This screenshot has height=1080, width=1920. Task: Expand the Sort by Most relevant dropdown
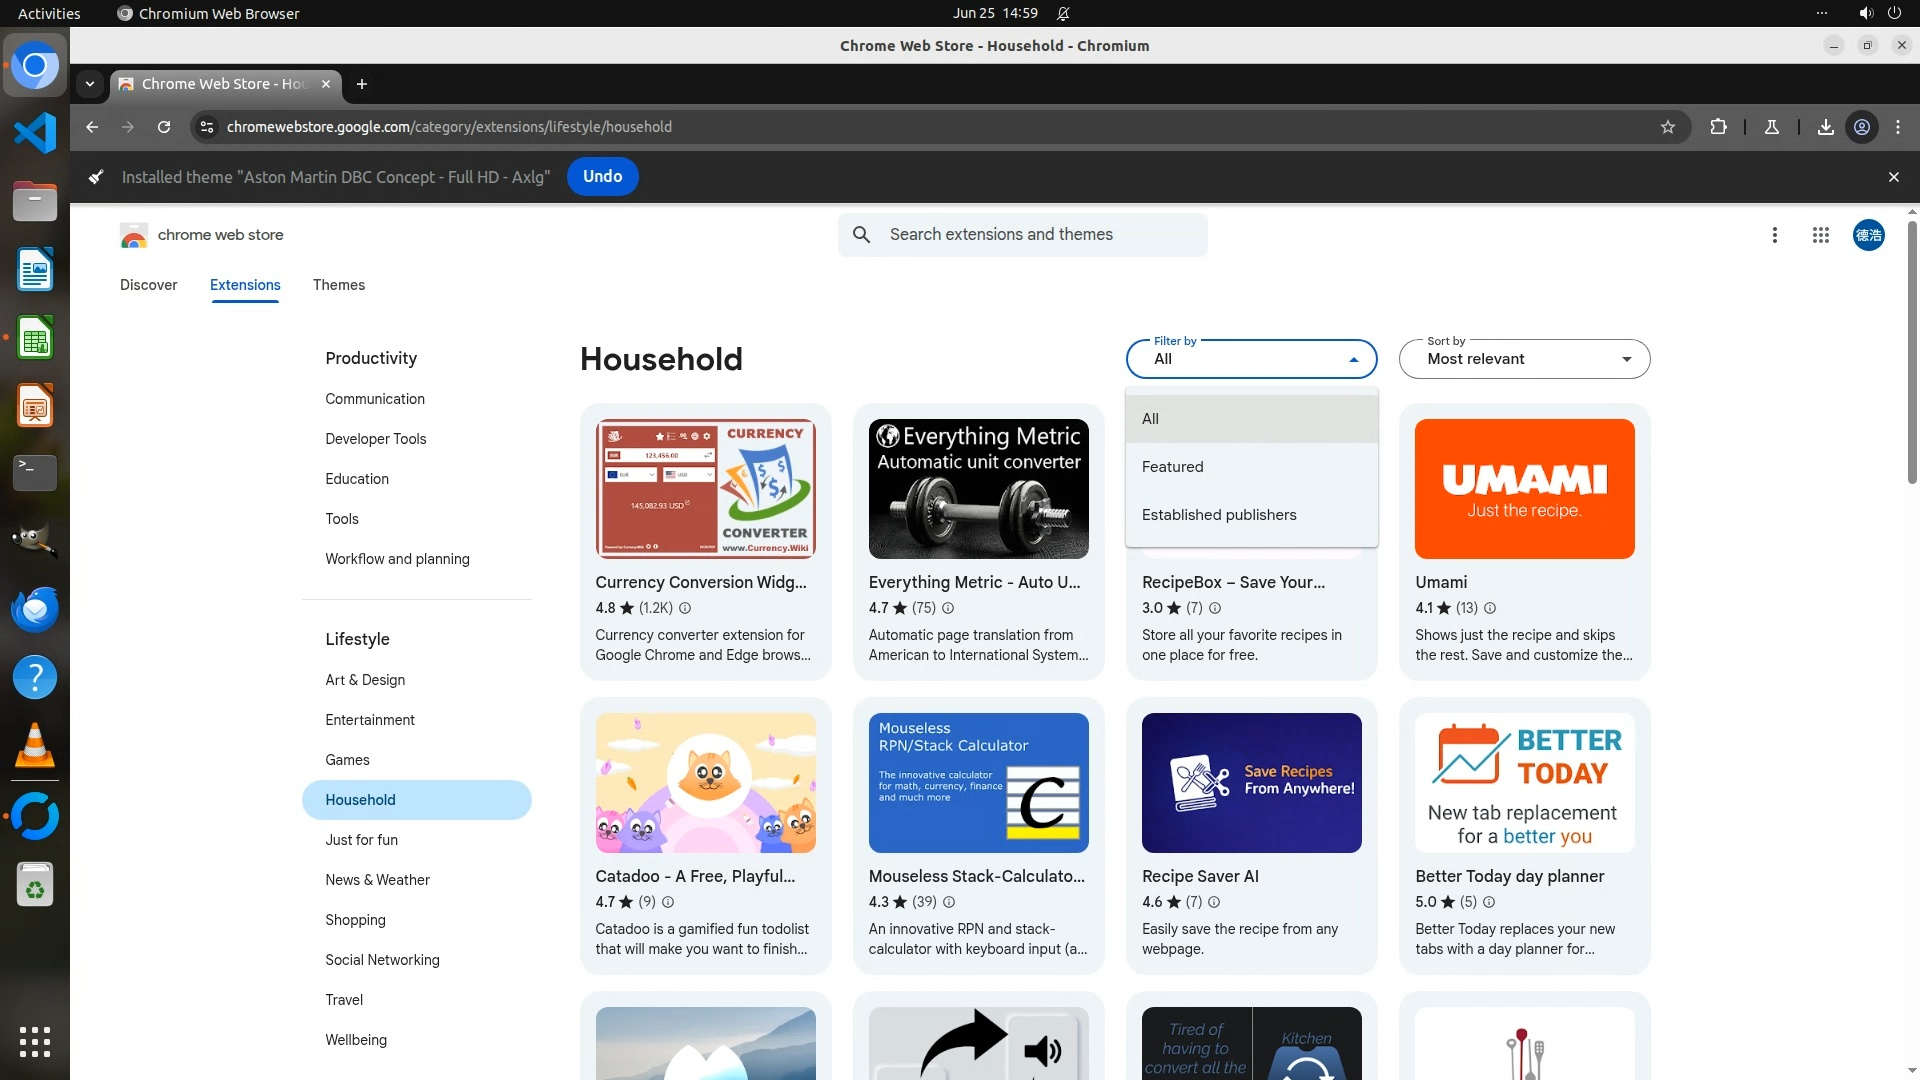1523,359
